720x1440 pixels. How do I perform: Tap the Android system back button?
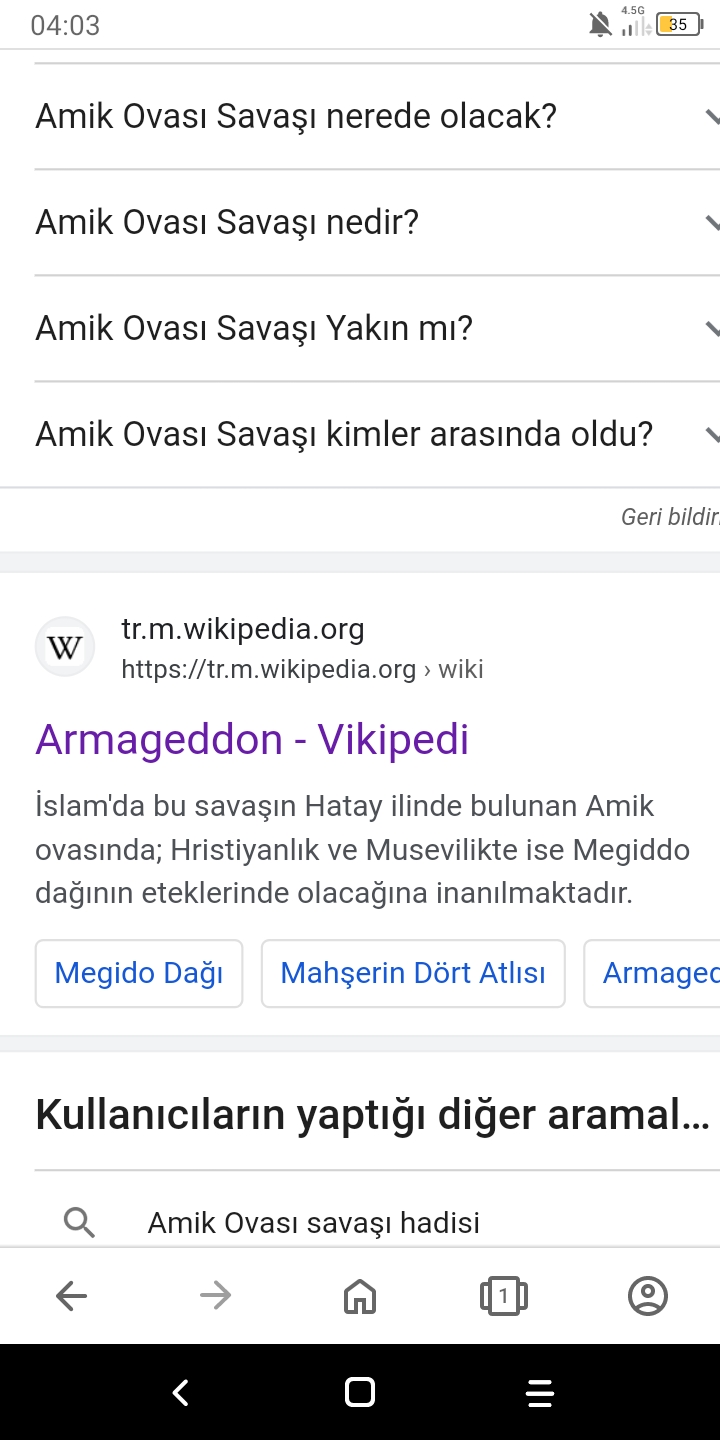point(180,1392)
